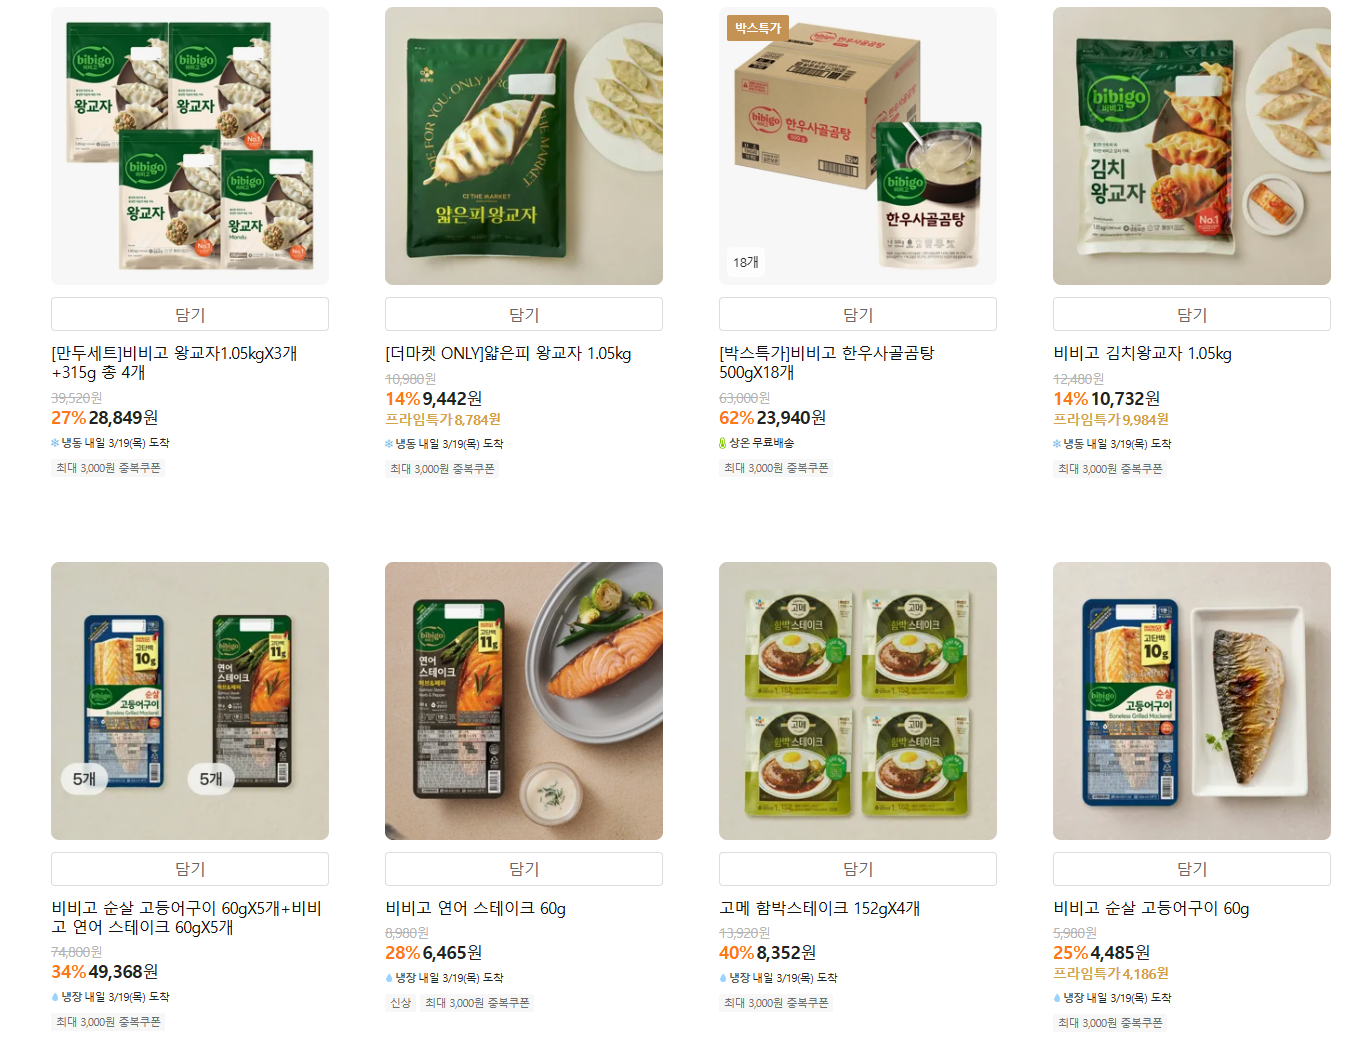Click 담기 under 한우사골곰탕 box
The image size is (1358, 1040).
tap(858, 314)
